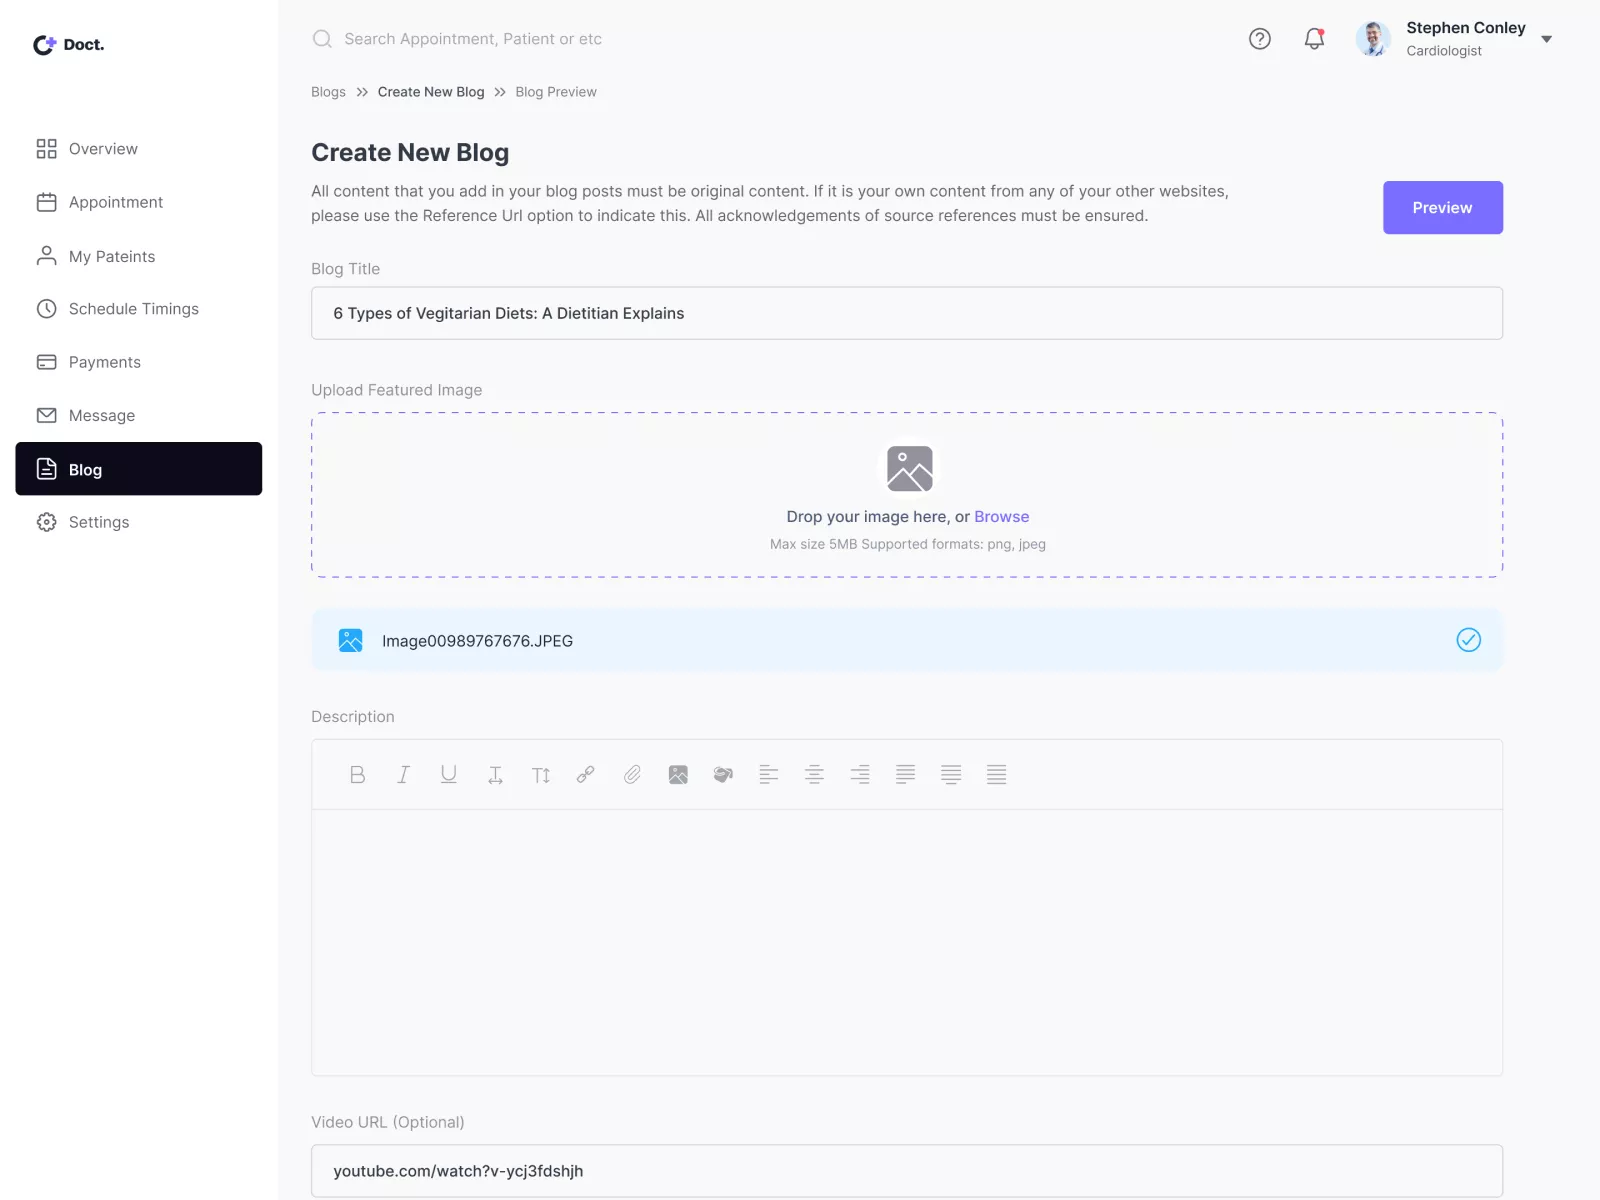The width and height of the screenshot is (1600, 1200).
Task: Click the upload area picture icon
Action: pos(909,469)
